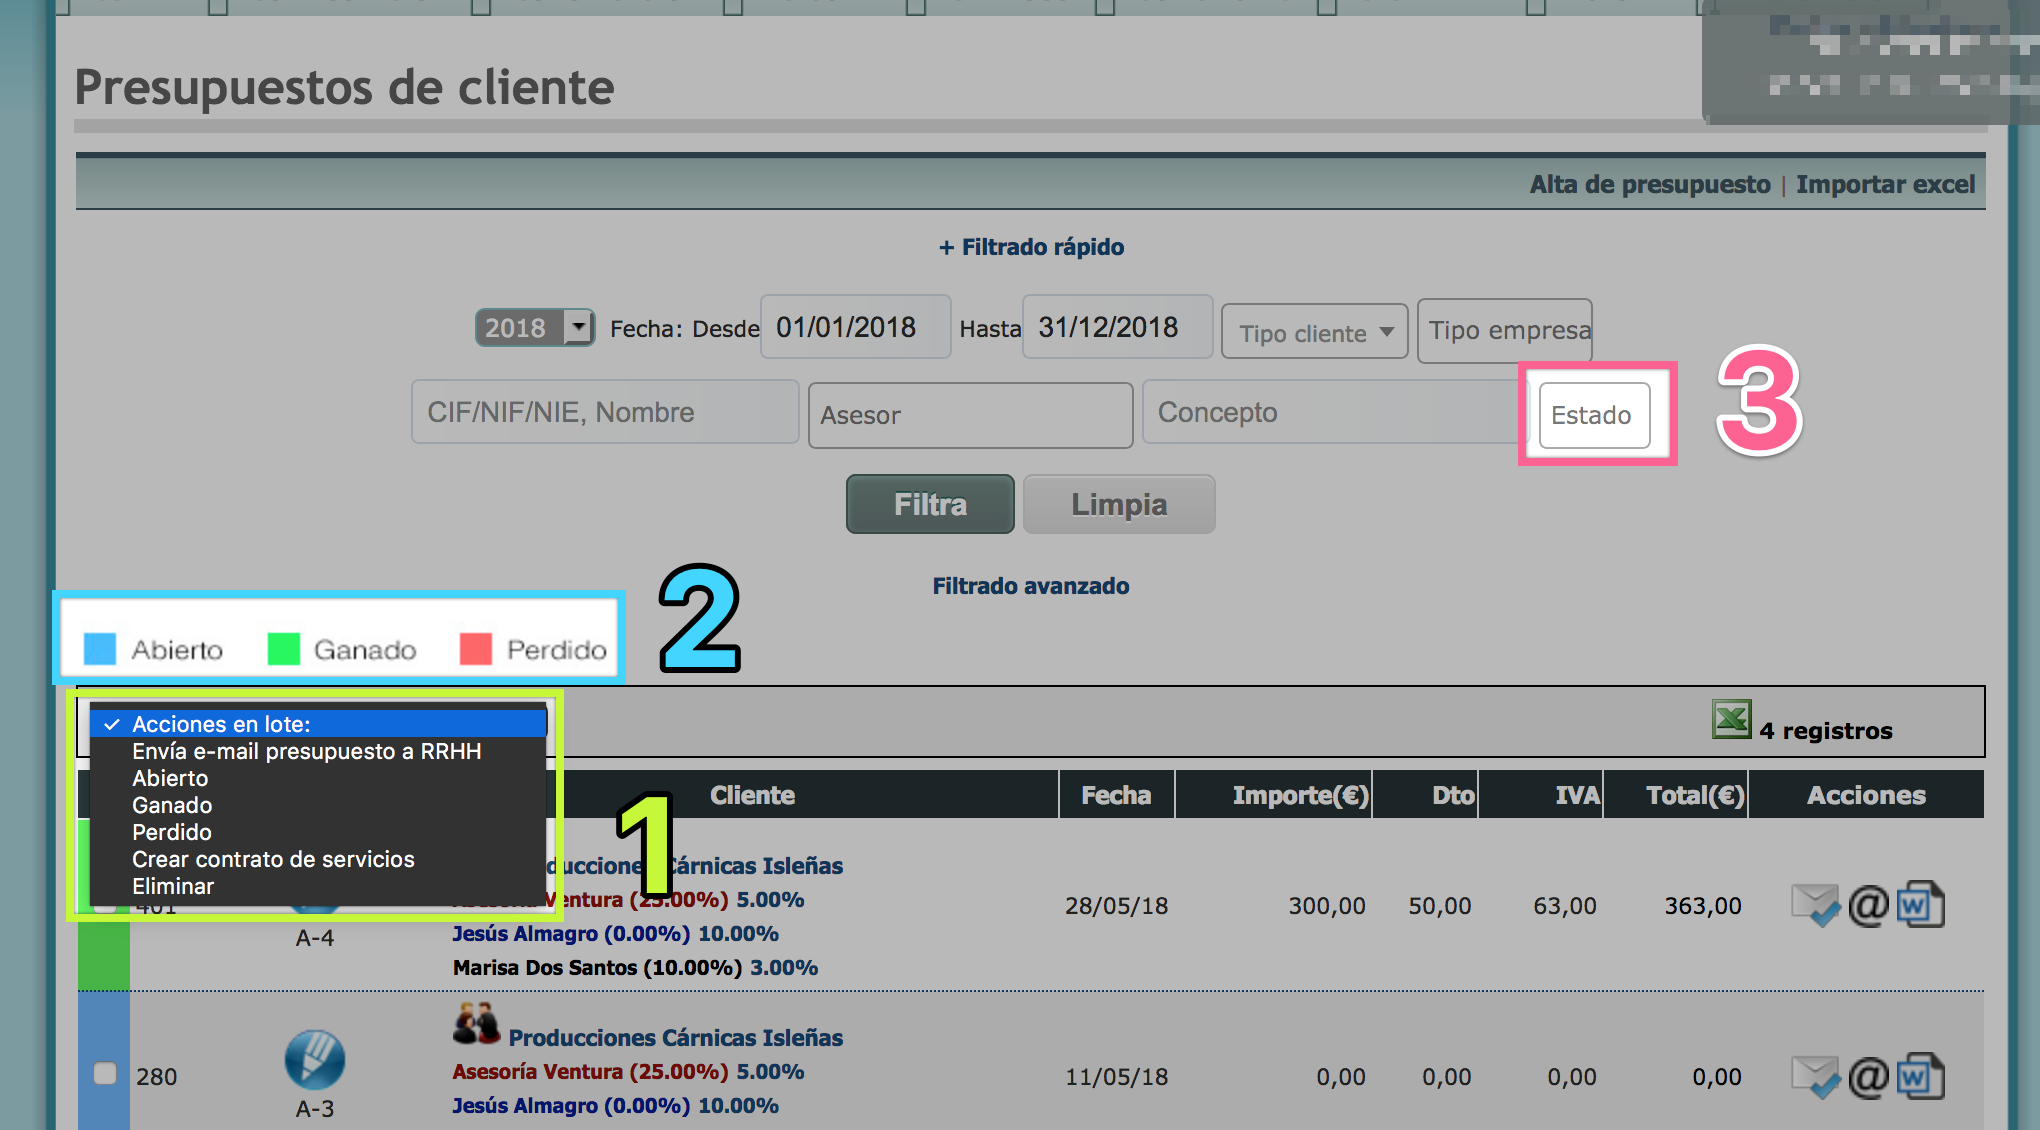Click the Excel export icon beside 4 registros

(1731, 719)
